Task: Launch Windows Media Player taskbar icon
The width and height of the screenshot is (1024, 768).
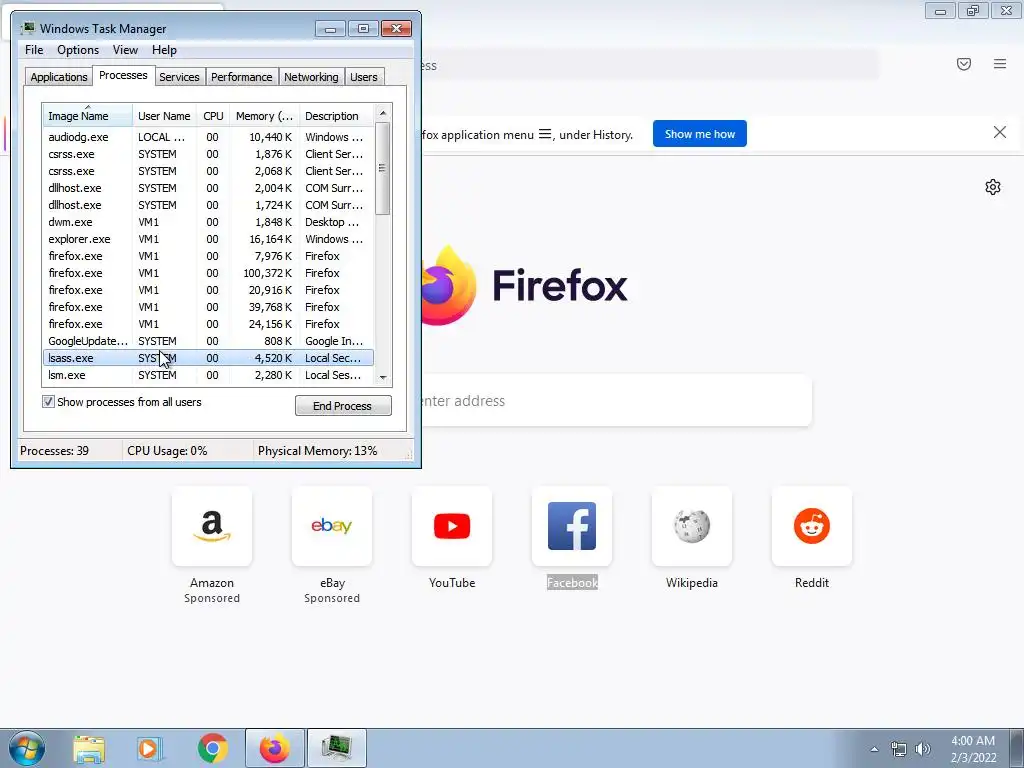Action: pos(150,748)
